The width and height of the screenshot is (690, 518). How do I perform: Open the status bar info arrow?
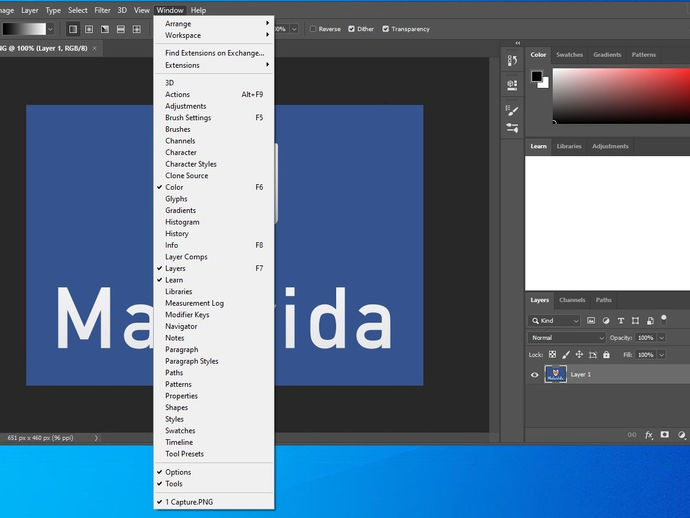(96, 437)
